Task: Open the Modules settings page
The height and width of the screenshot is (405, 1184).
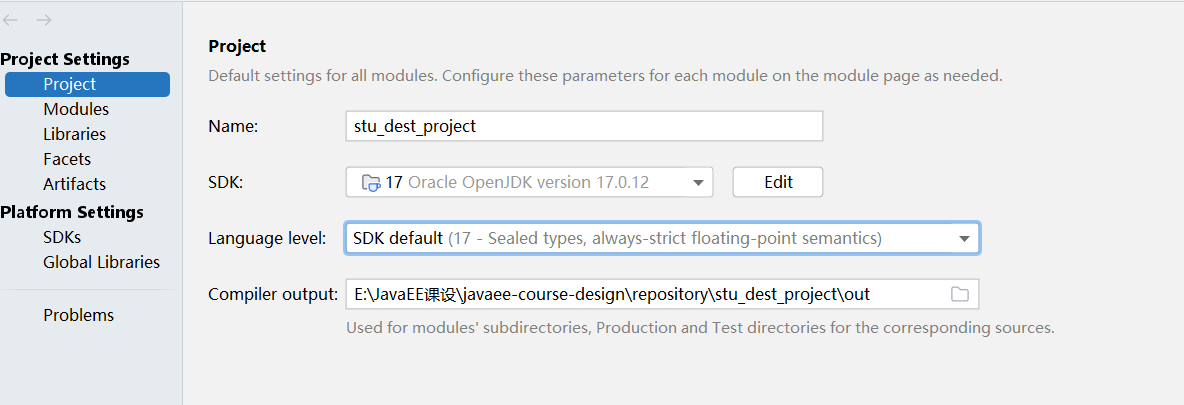Action: [x=76, y=109]
